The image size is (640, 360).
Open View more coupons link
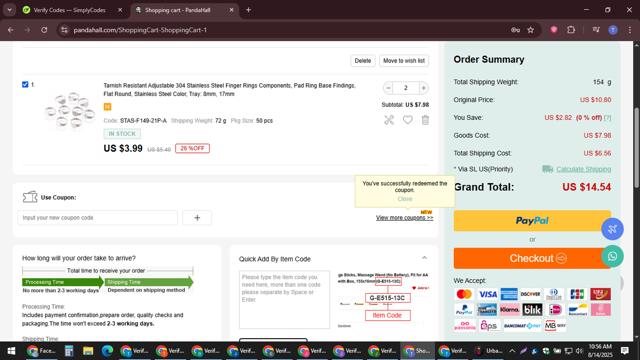click(x=404, y=218)
